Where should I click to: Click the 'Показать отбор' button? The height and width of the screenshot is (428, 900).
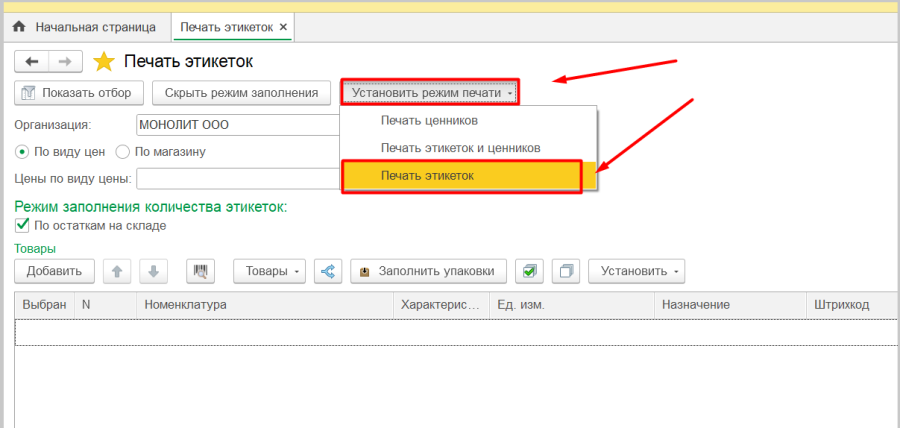click(78, 93)
